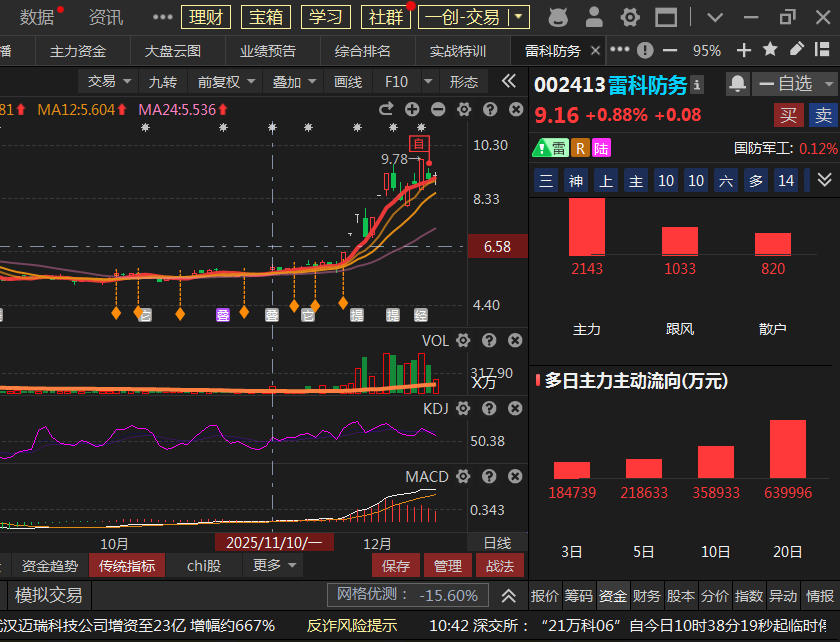The height and width of the screenshot is (642, 840).
Task: Open settings gear in the title bar
Action: click(x=630, y=18)
